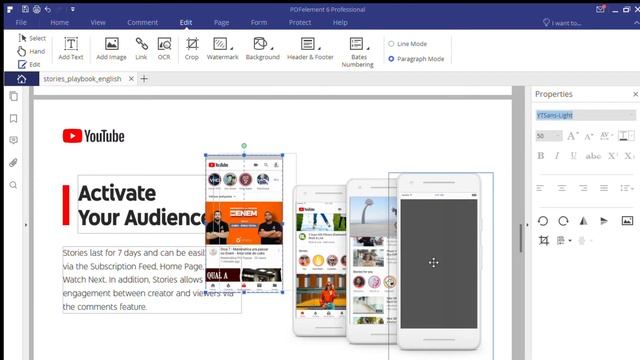Image resolution: width=640 pixels, height=360 pixels.
Task: Switch to the Page ribbon tab
Action: click(x=221, y=22)
